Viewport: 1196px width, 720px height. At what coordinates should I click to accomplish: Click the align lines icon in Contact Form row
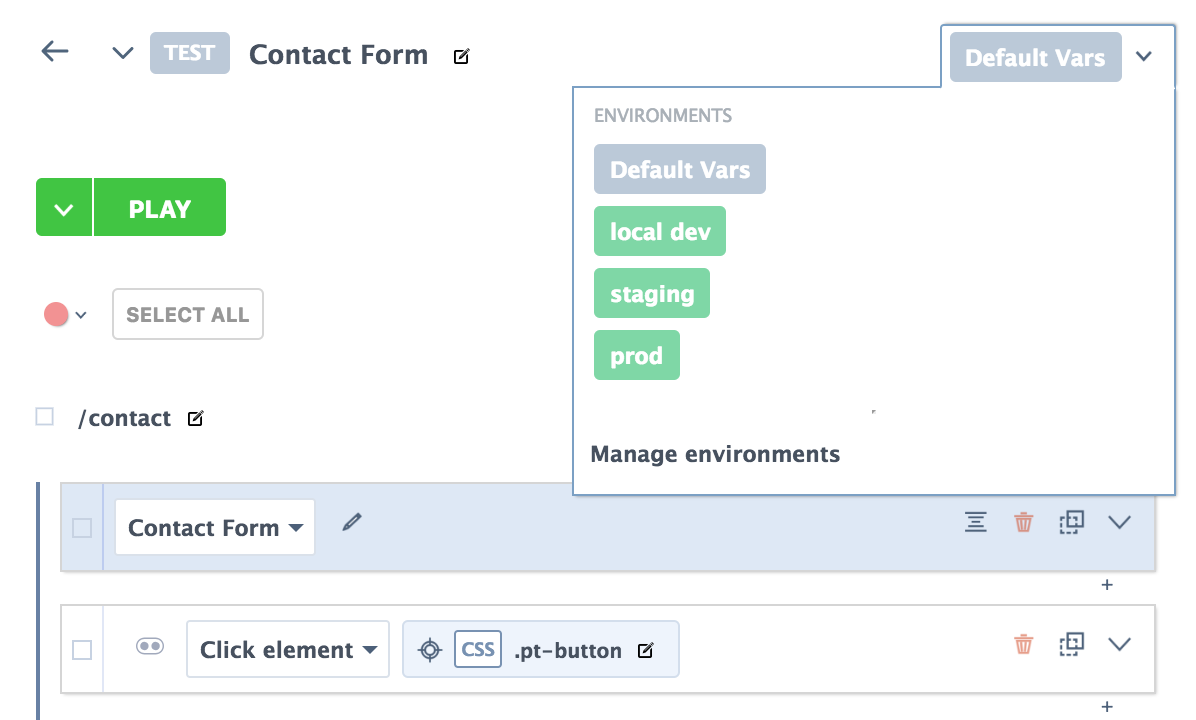coord(976,522)
